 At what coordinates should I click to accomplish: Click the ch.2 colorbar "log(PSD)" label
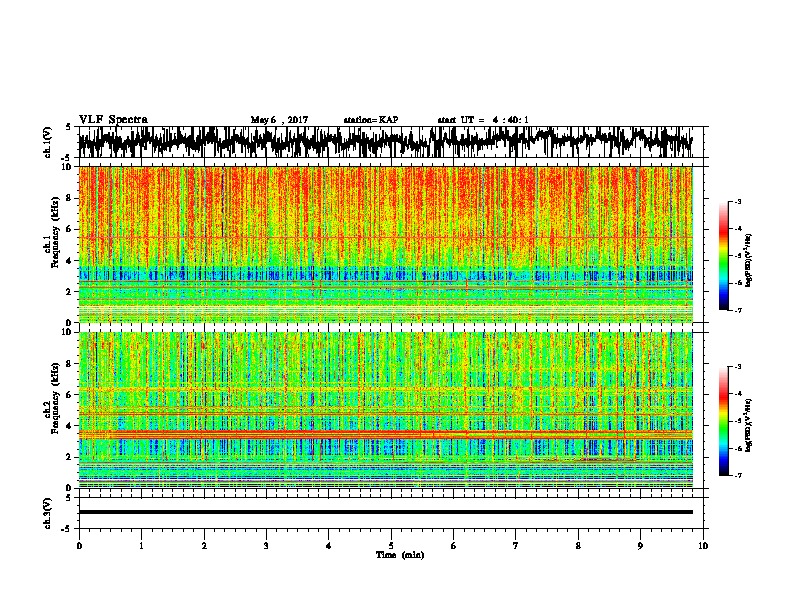tap(749, 424)
